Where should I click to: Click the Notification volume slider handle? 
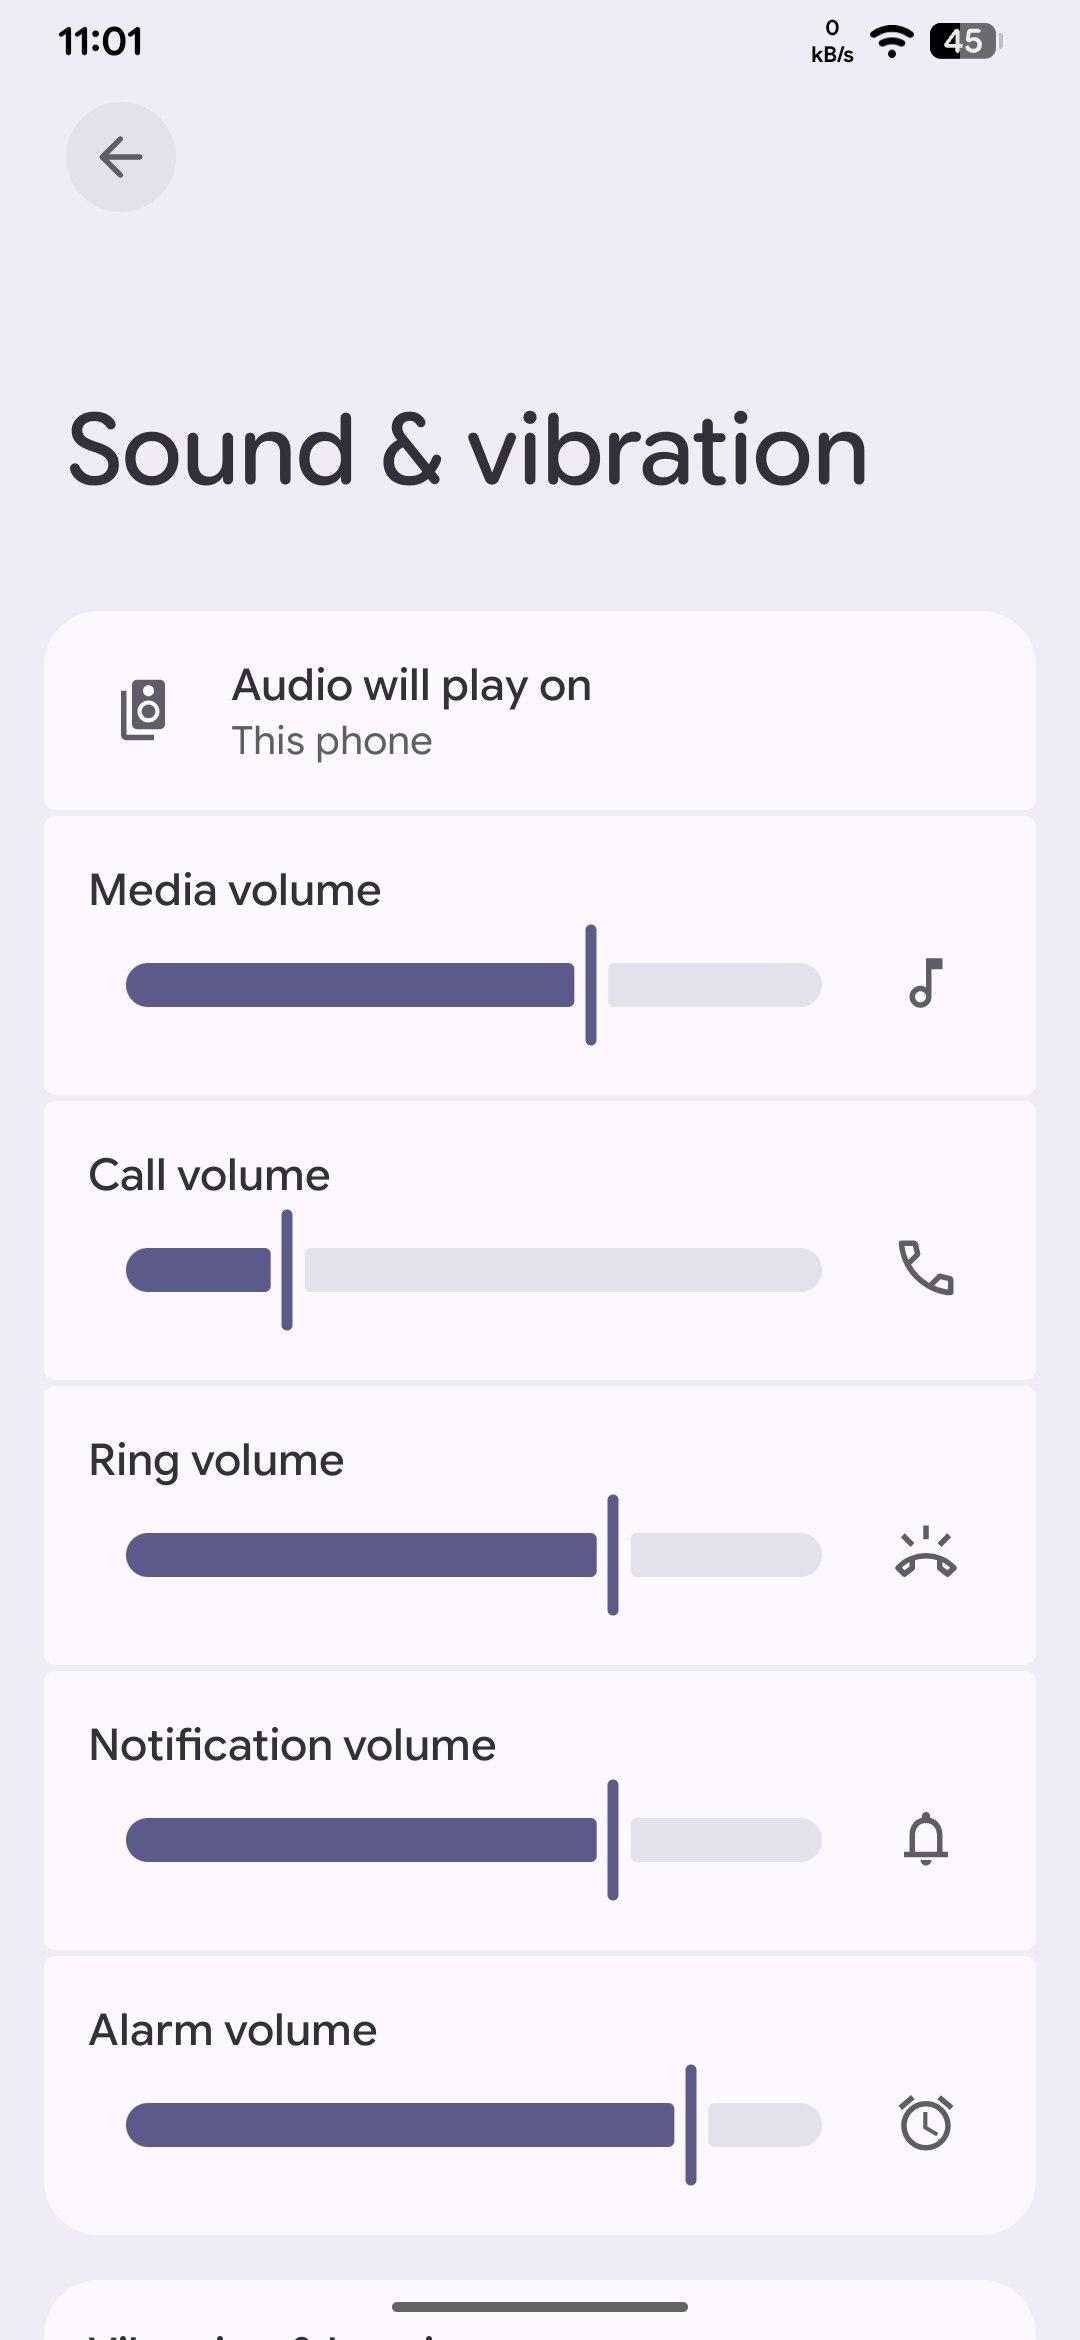[x=613, y=1840]
